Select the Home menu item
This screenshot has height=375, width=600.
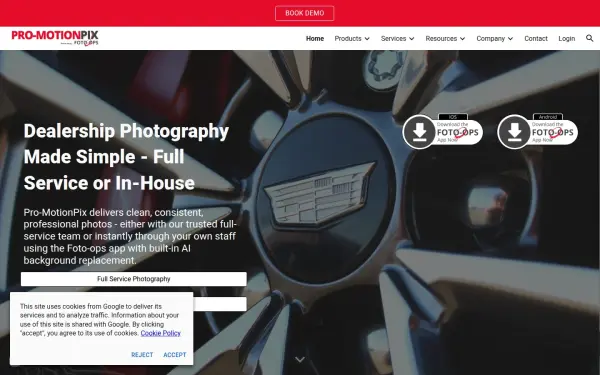[x=315, y=39]
